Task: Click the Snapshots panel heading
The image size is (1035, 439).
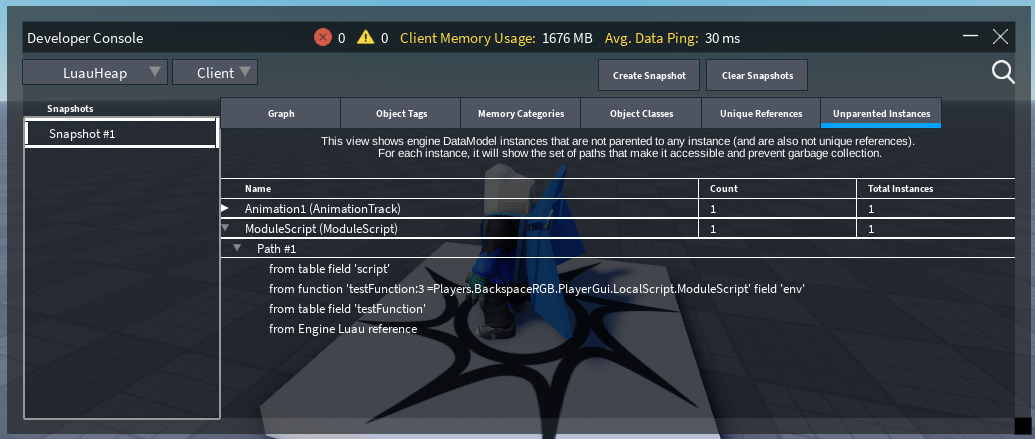Action: [x=70, y=108]
